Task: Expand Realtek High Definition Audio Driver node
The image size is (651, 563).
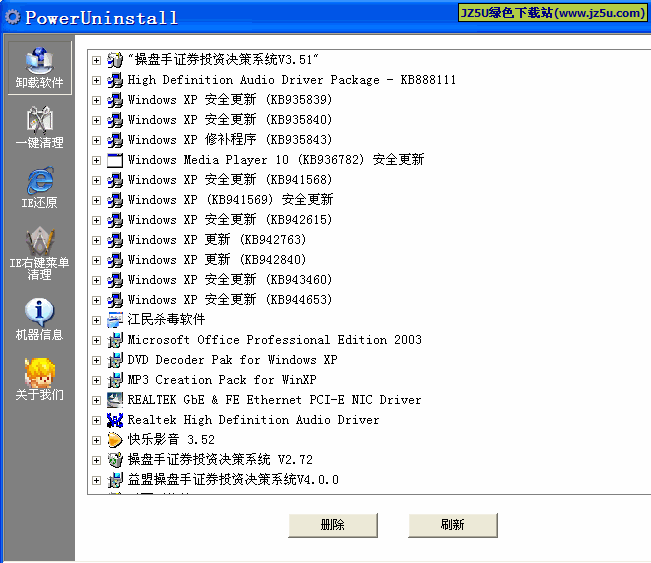Action: [x=96, y=420]
